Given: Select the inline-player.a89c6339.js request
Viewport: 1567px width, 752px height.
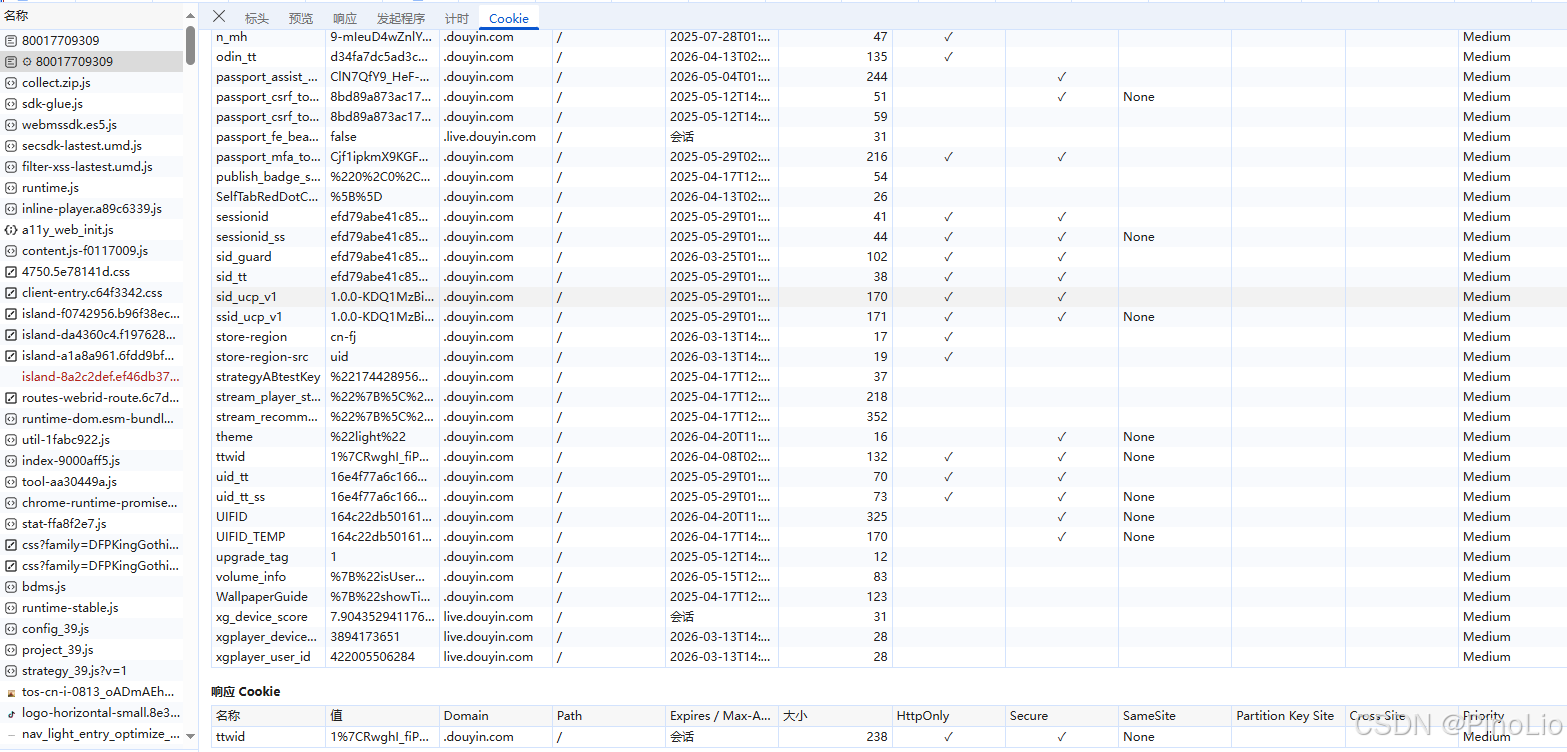Looking at the screenshot, I should [x=92, y=209].
